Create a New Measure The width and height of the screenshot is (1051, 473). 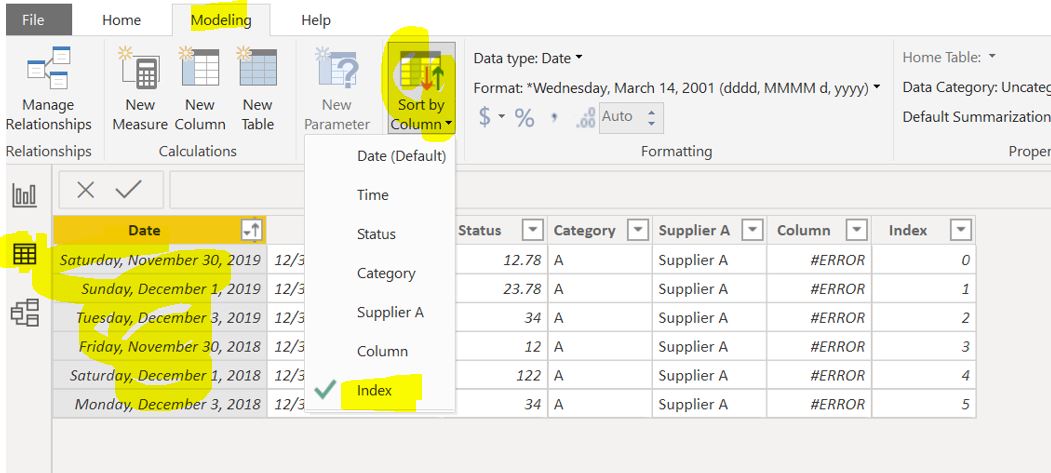coord(139,88)
